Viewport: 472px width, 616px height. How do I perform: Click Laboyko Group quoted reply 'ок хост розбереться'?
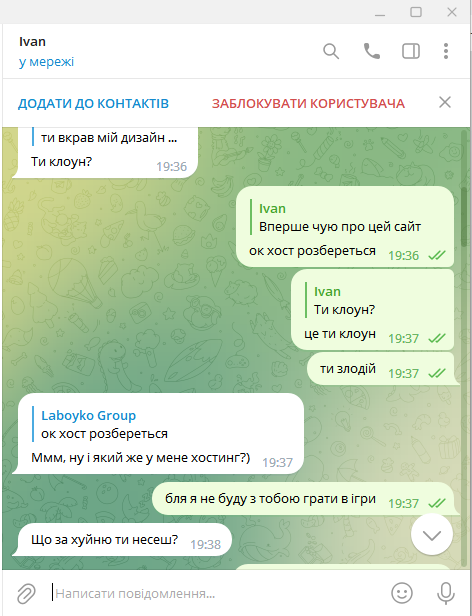point(105,424)
